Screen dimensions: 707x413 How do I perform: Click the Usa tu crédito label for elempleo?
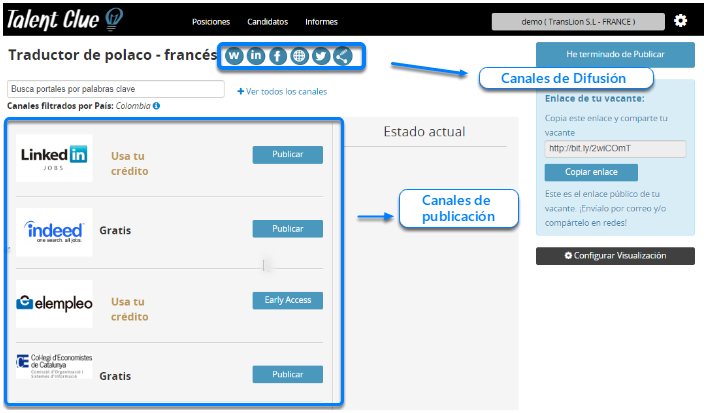pyautogui.click(x=129, y=309)
